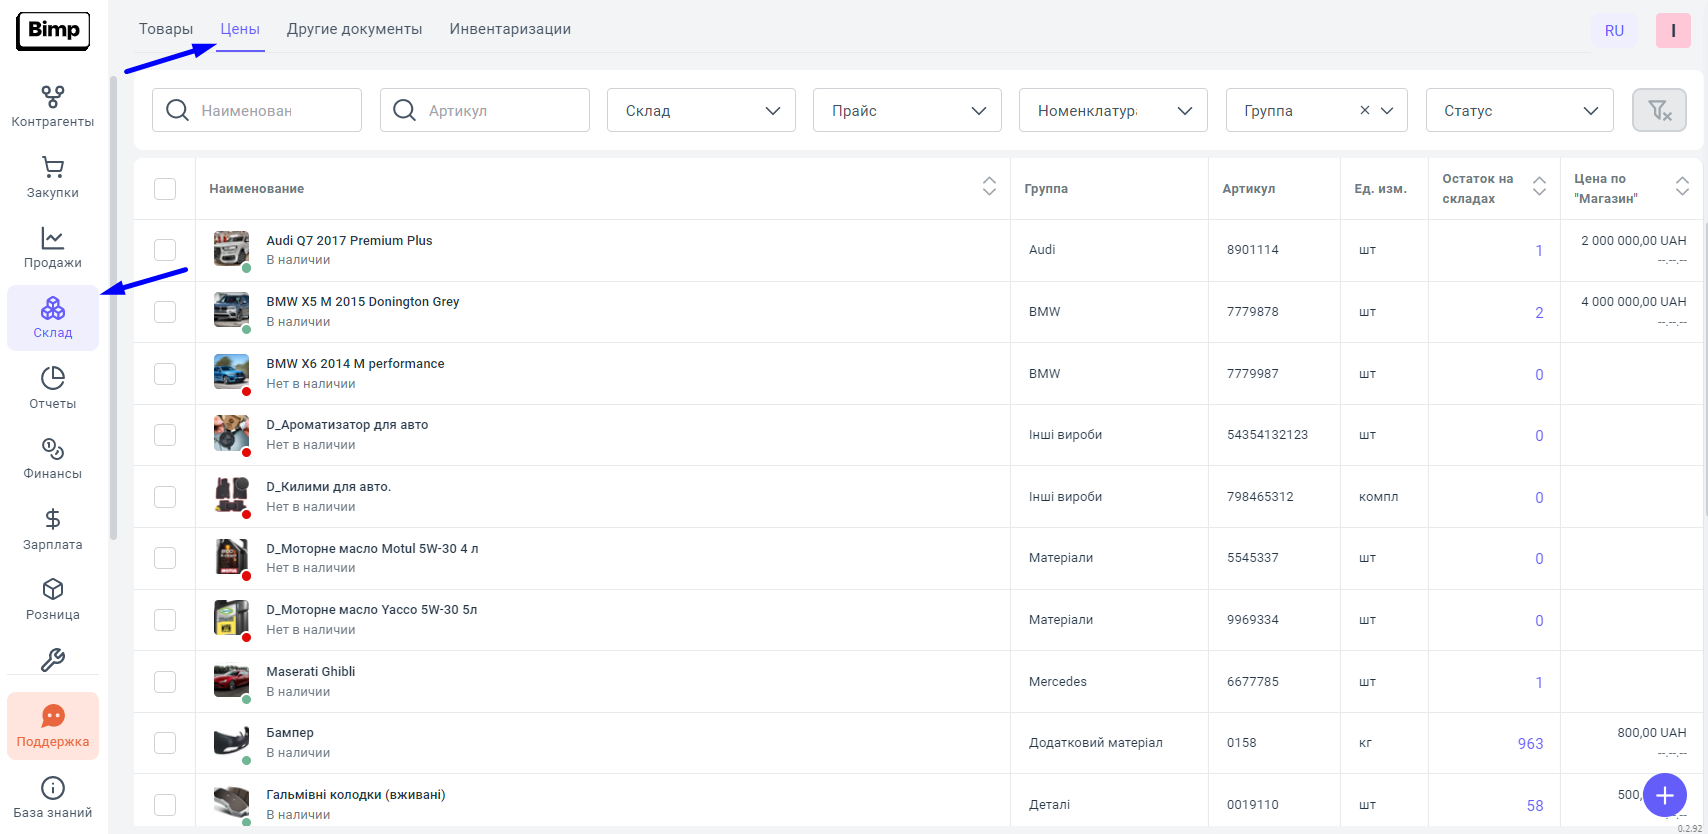The height and width of the screenshot is (834, 1708).
Task: Select the Maserati Ghibli row checkbox
Action: [165, 682]
